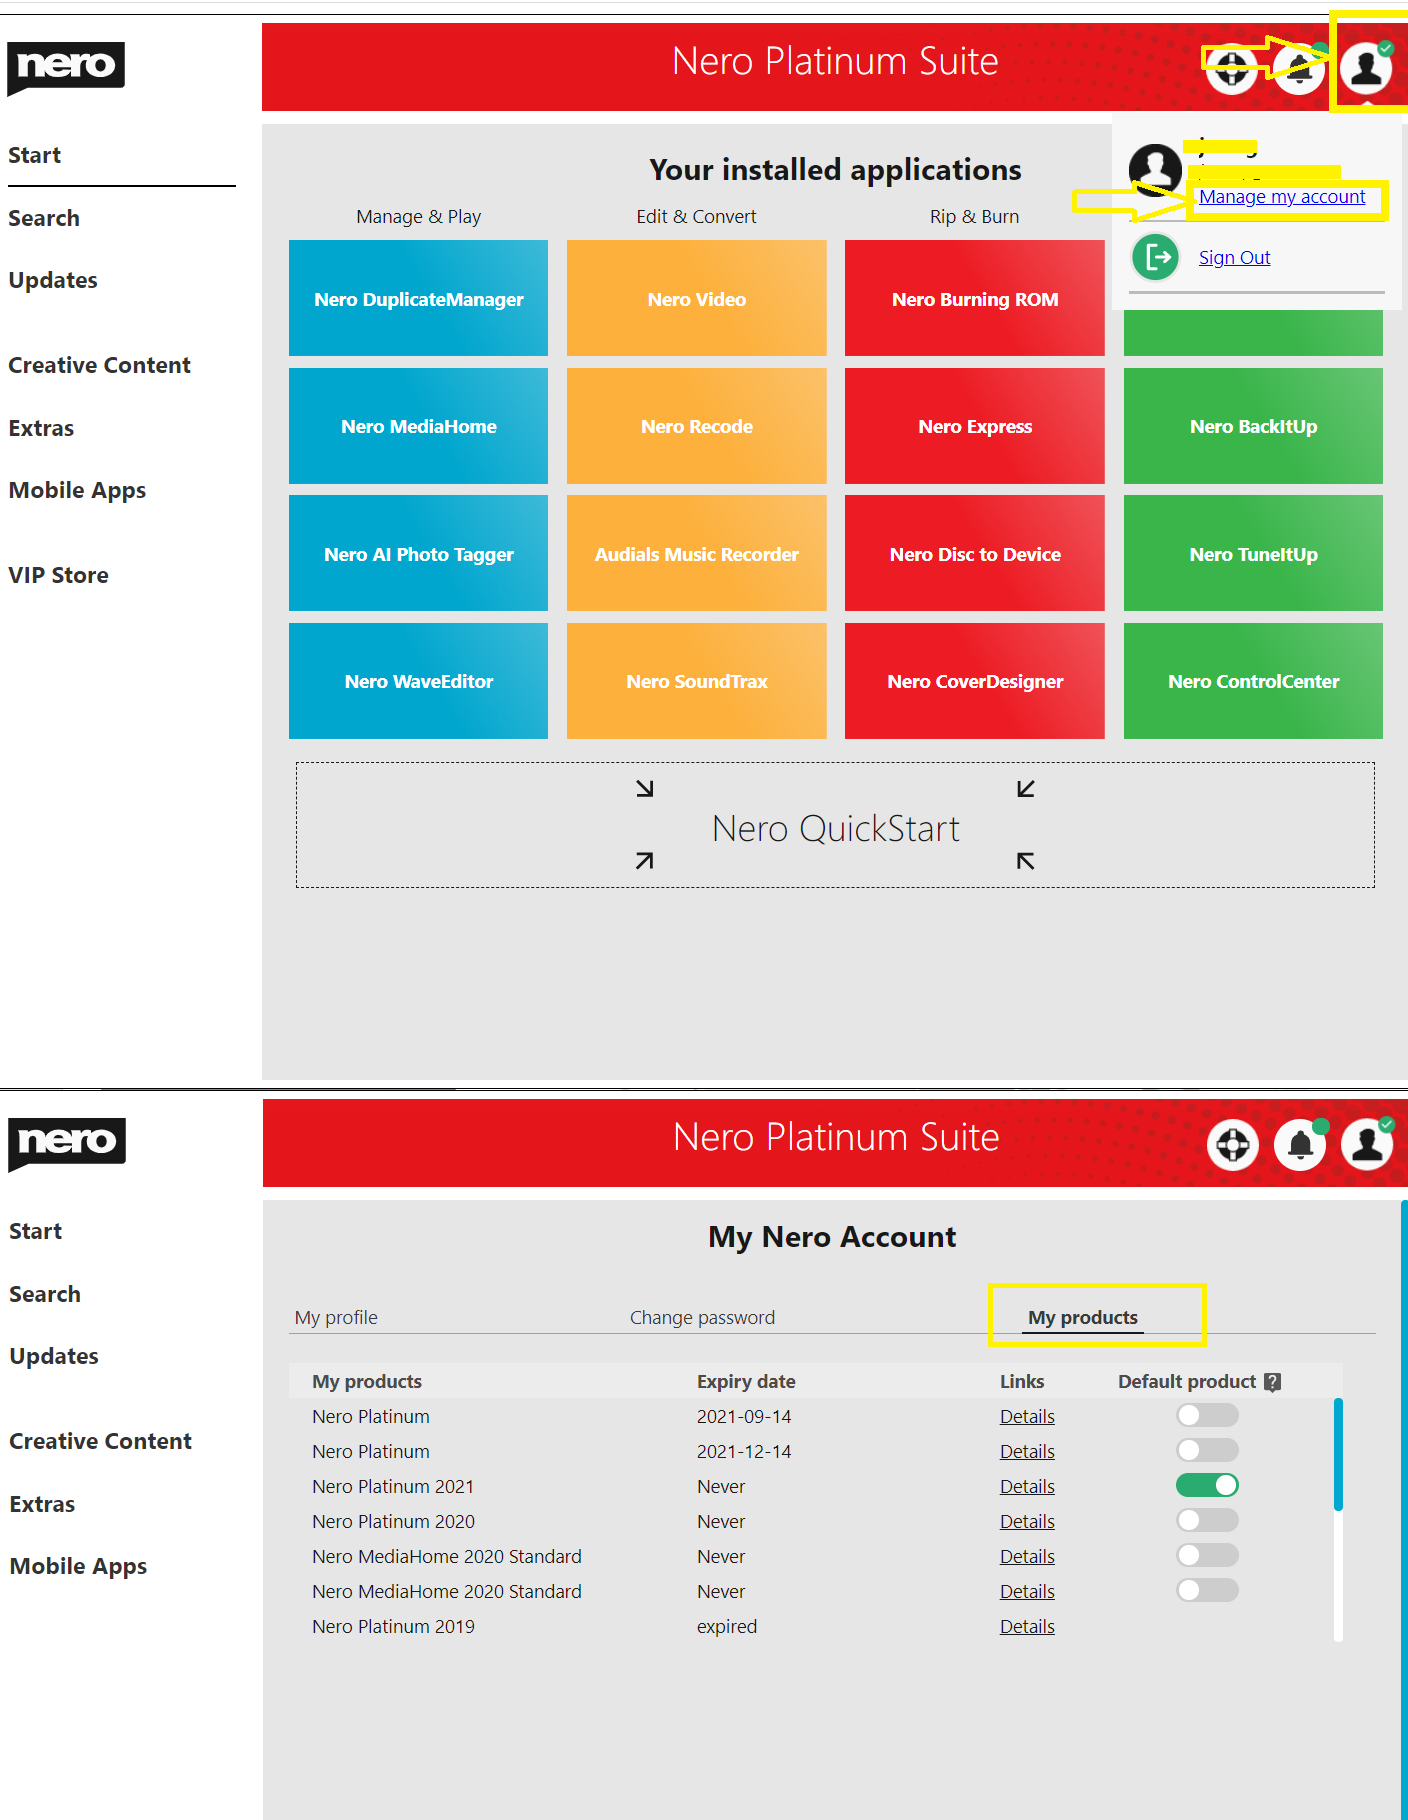Image resolution: width=1408 pixels, height=1820 pixels.
Task: Open Details for Nero Platinum 2021-12-14
Action: click(1027, 1452)
